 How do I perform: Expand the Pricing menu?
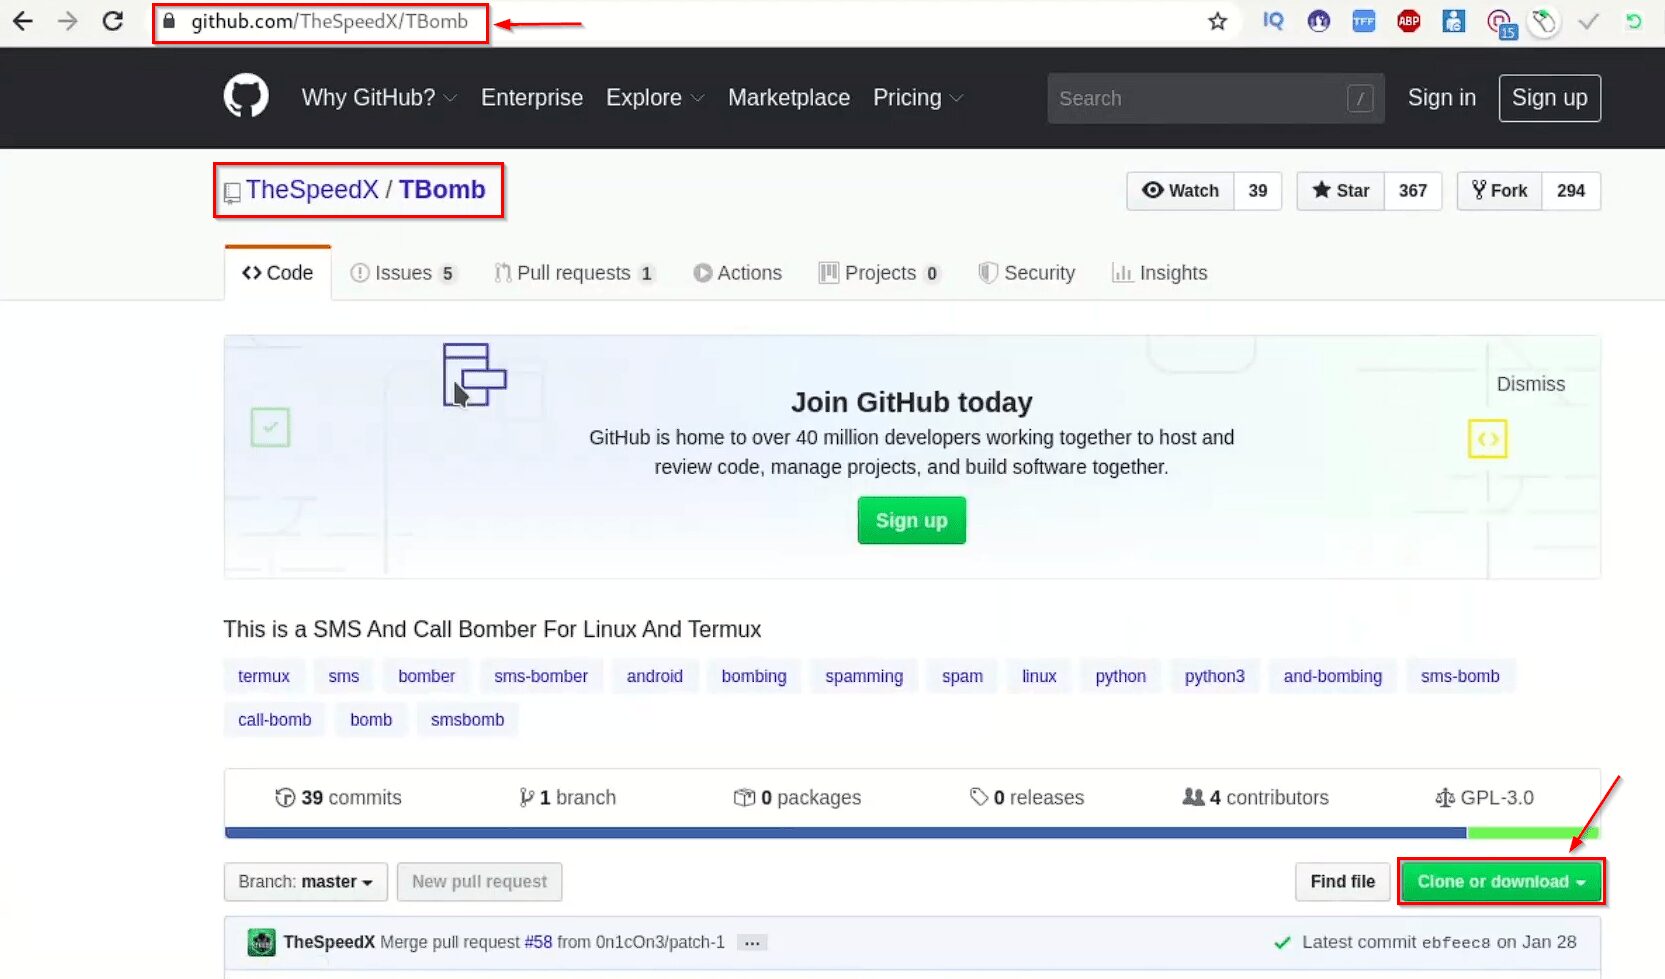[918, 98]
